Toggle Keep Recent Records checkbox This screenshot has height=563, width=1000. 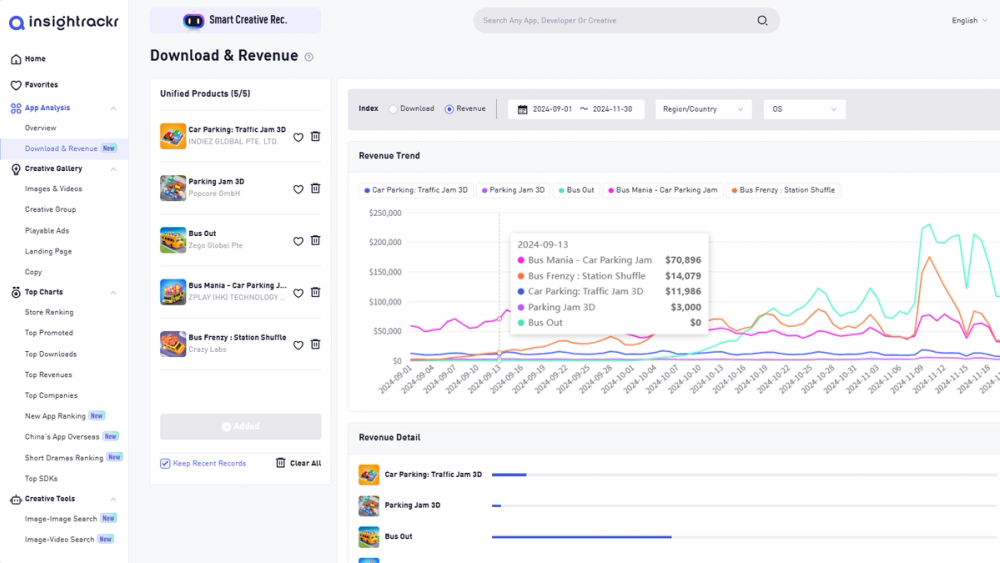coord(165,464)
